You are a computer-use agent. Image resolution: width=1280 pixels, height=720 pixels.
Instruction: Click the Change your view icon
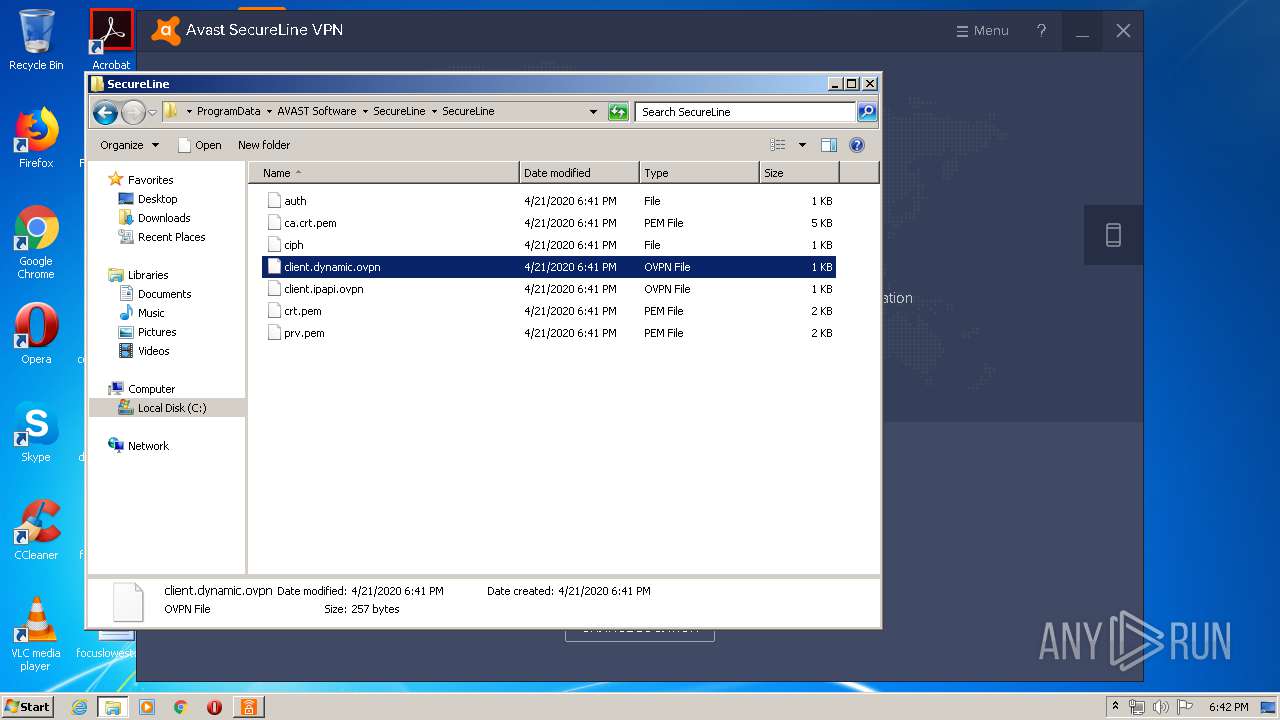(x=778, y=145)
